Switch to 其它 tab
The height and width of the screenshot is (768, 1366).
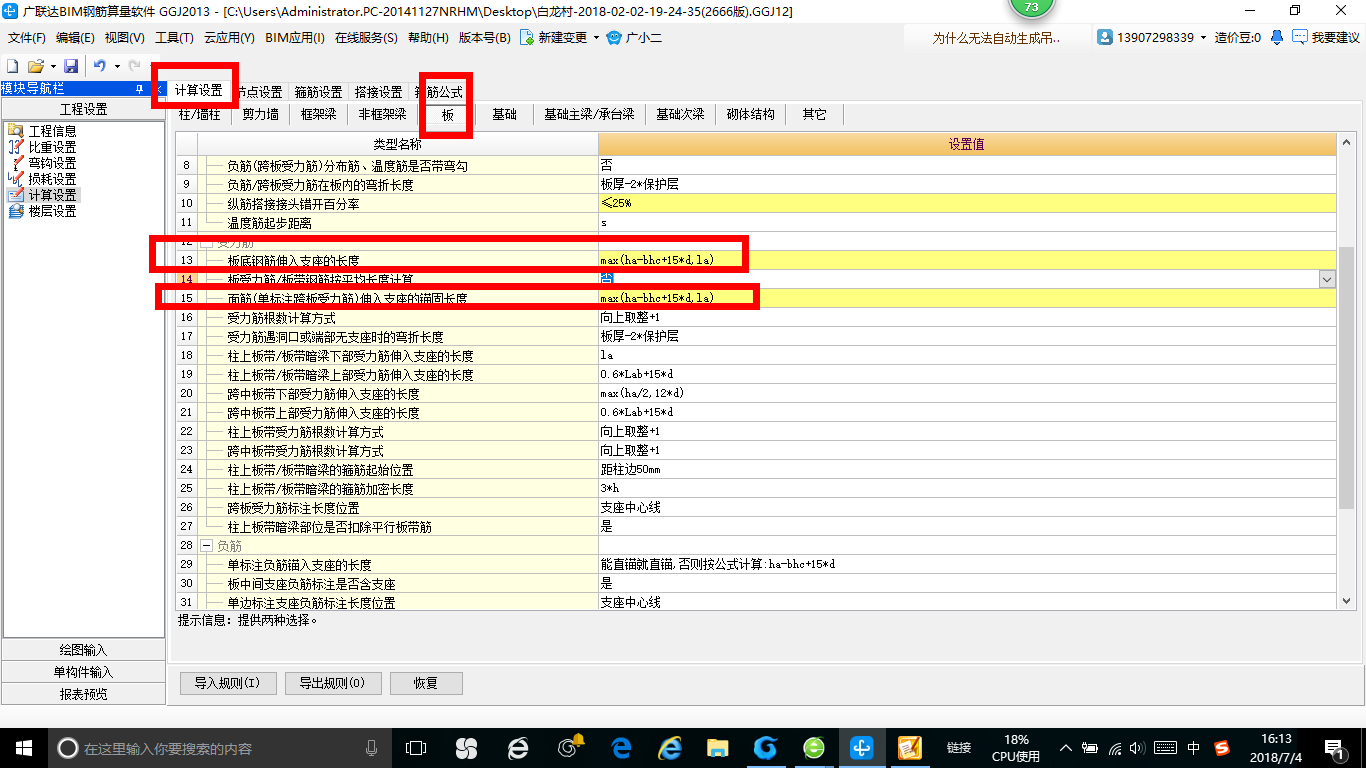coord(814,115)
